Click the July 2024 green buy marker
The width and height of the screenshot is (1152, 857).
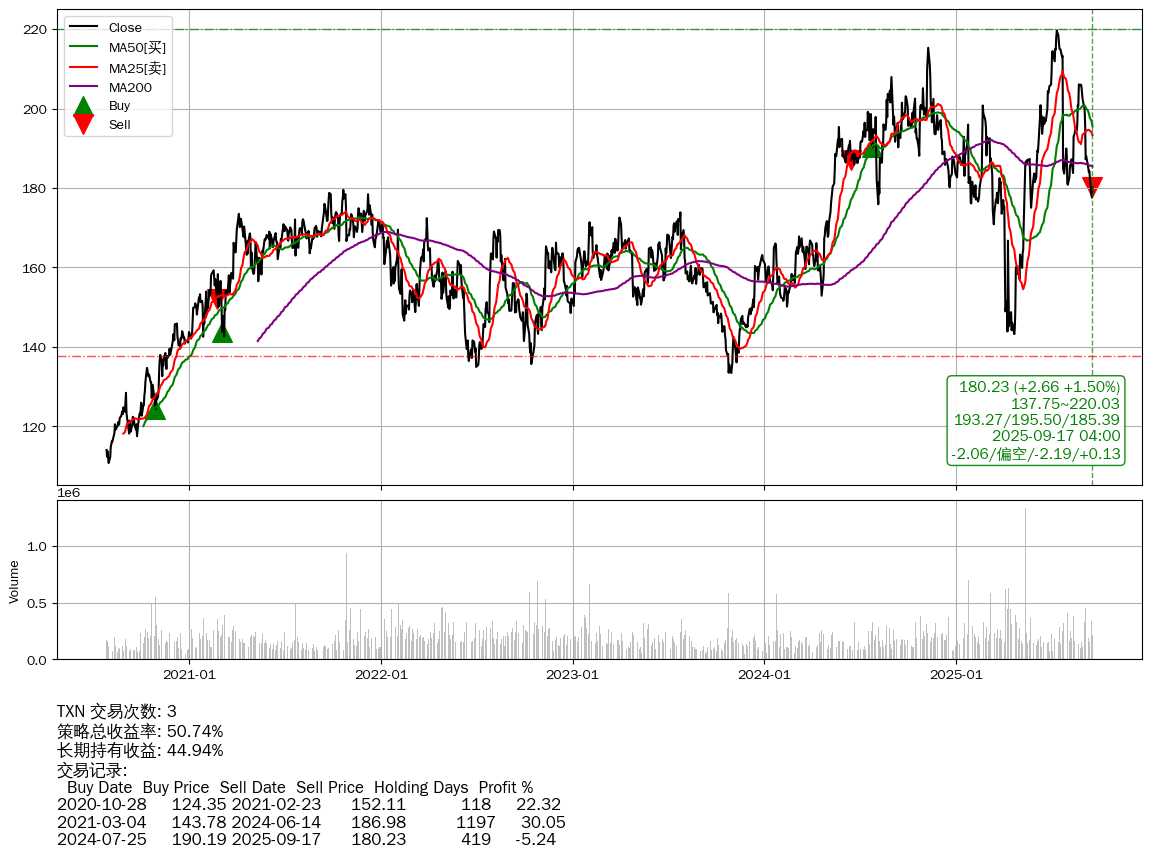tap(872, 148)
